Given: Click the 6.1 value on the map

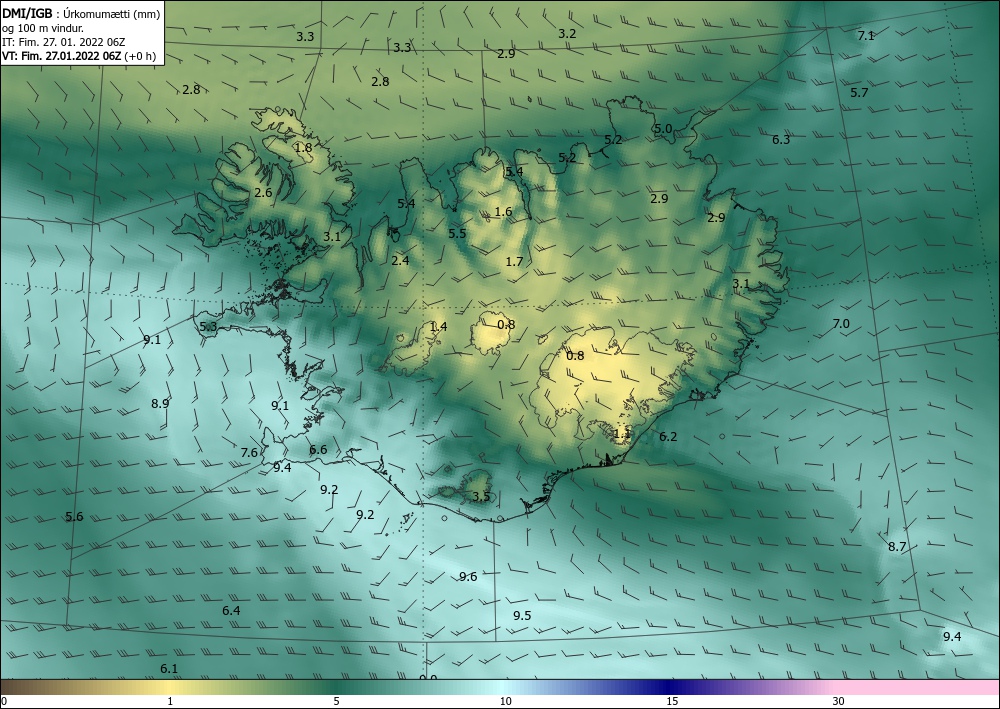Looking at the screenshot, I should 168,669.
